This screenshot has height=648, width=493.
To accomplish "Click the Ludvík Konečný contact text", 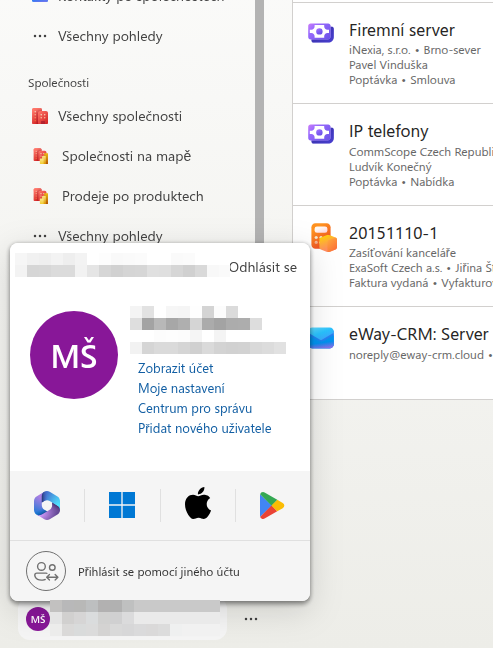I will pyautogui.click(x=390, y=167).
